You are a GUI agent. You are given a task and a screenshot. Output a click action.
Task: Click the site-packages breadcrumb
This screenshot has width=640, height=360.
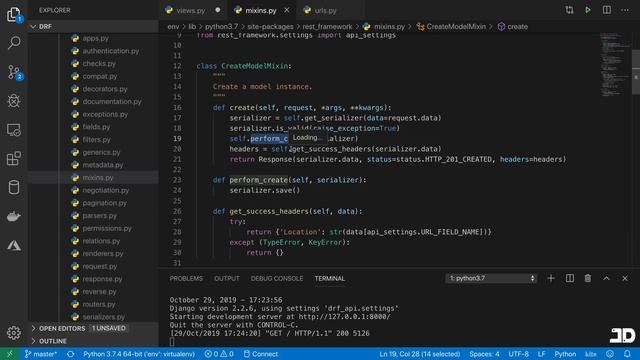(270, 27)
